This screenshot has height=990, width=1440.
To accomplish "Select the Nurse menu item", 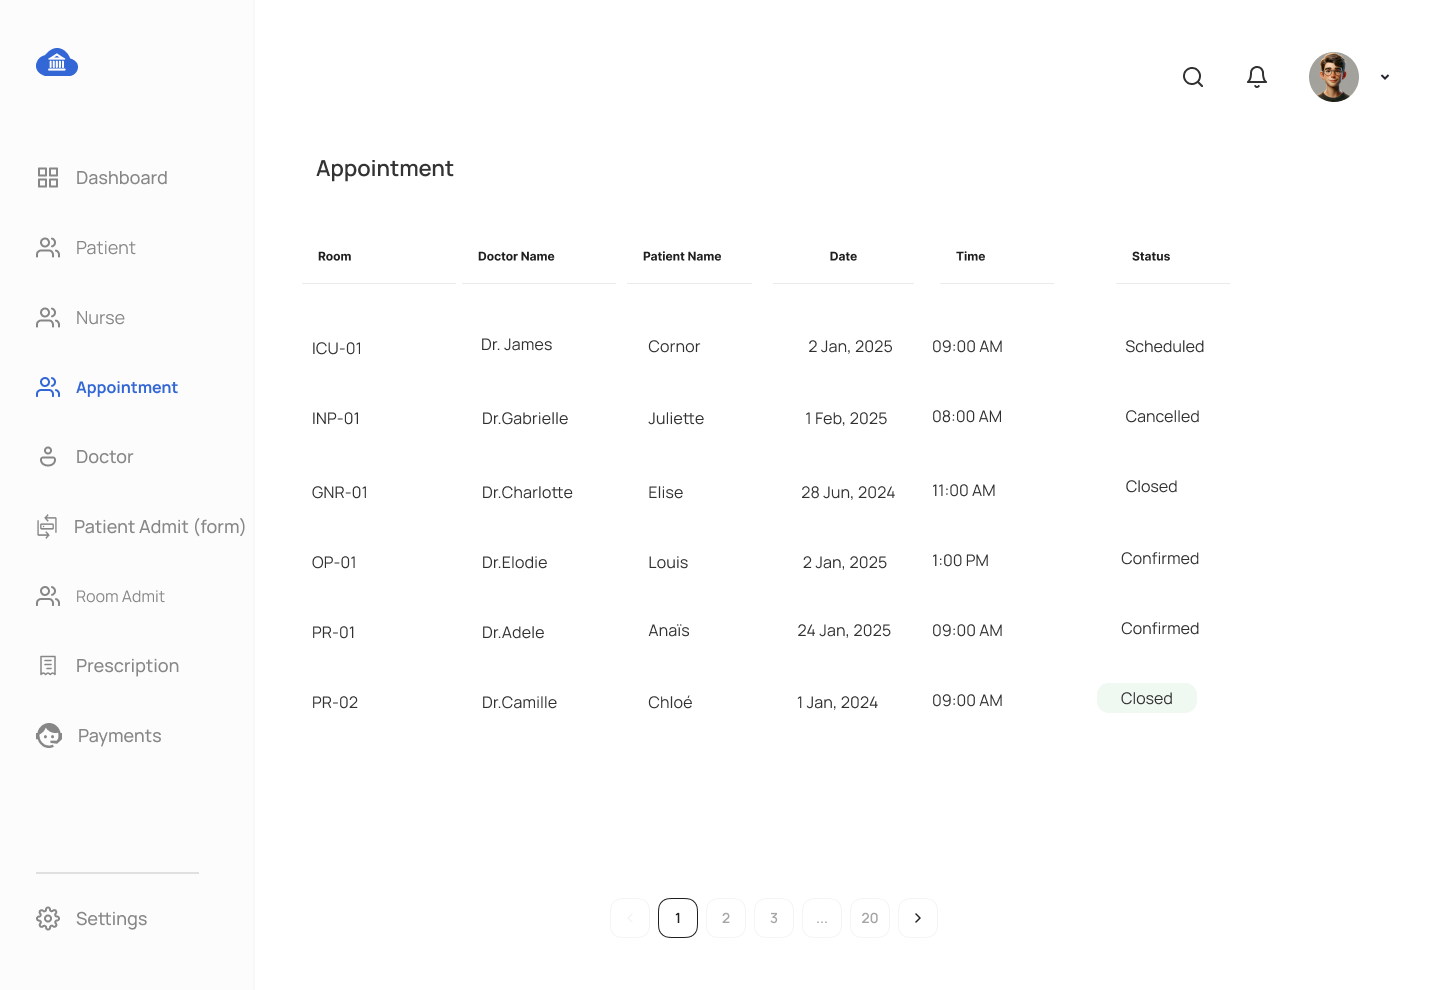I will coord(100,318).
